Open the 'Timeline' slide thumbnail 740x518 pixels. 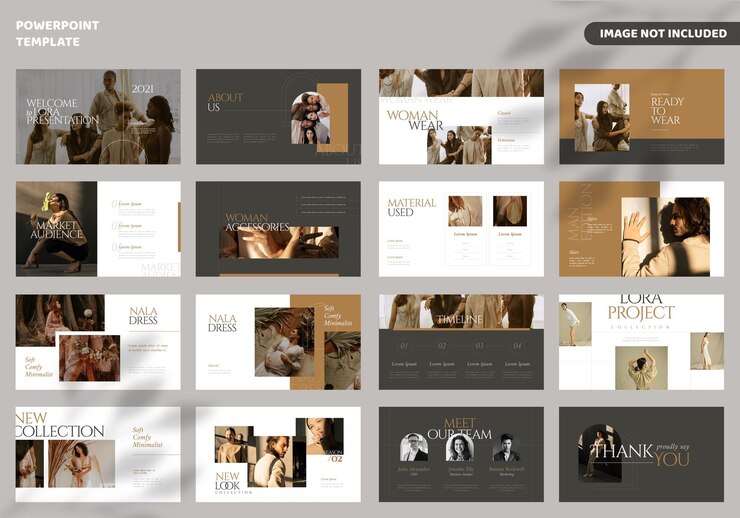(x=461, y=342)
